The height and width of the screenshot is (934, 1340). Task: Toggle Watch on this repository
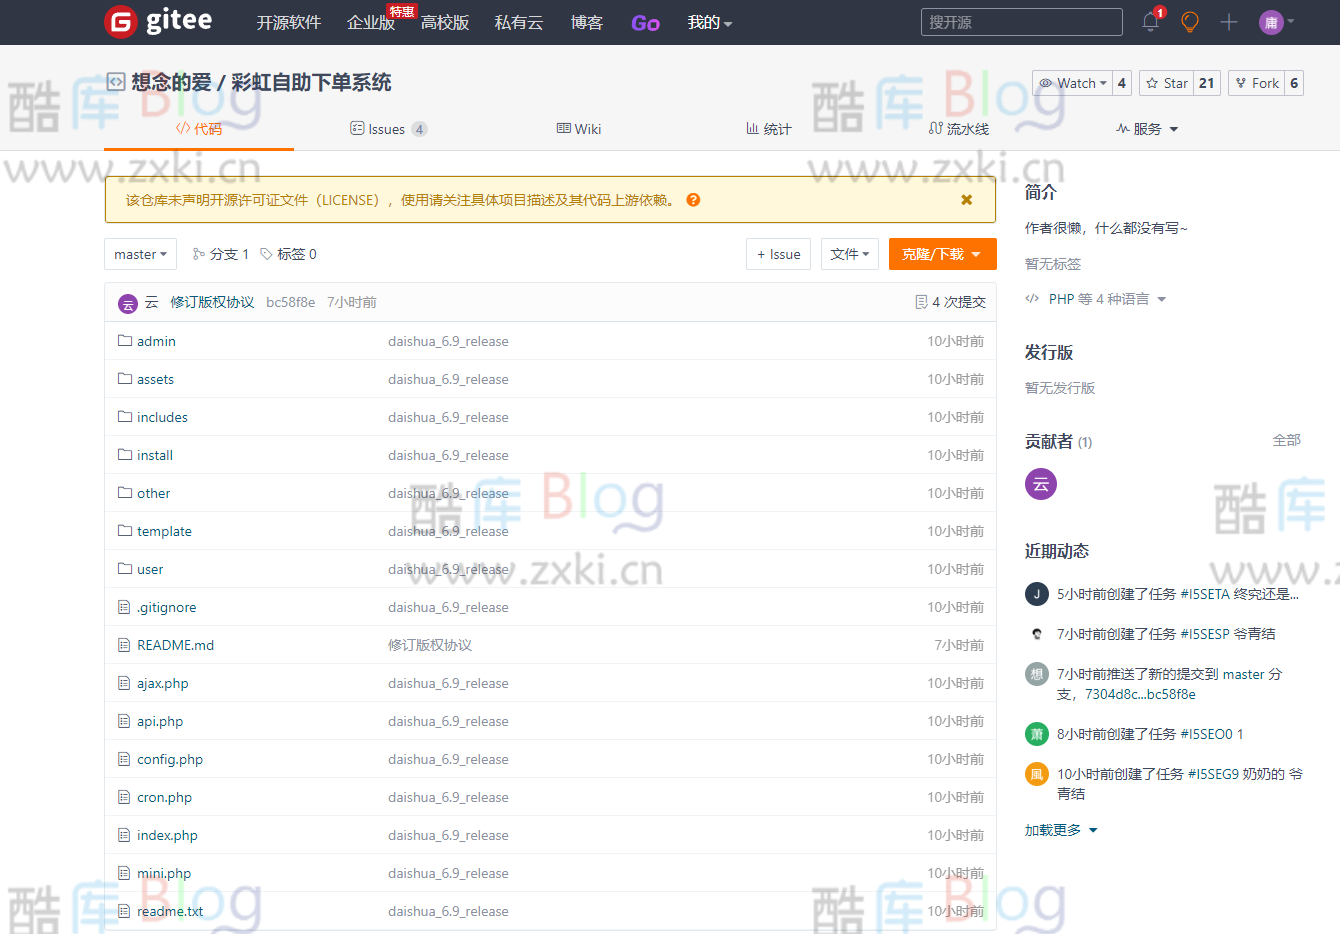point(1070,82)
